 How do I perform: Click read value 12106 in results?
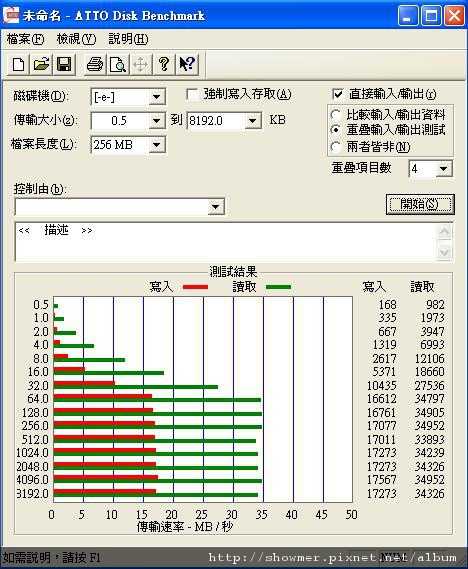pyautogui.click(x=430, y=359)
